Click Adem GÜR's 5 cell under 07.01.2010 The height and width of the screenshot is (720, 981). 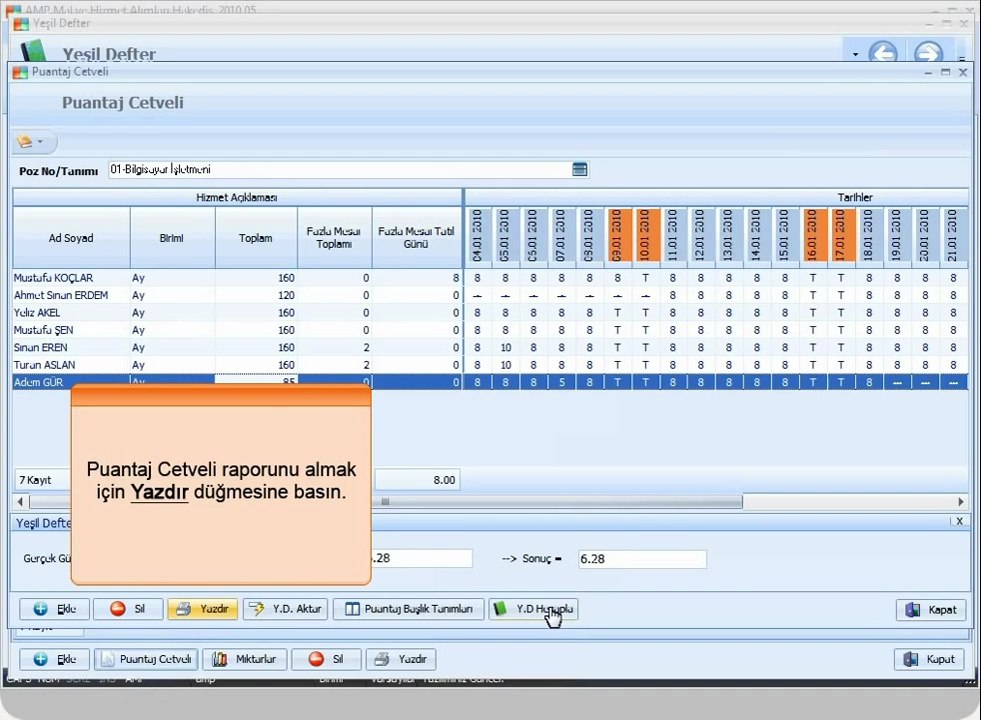pos(561,382)
